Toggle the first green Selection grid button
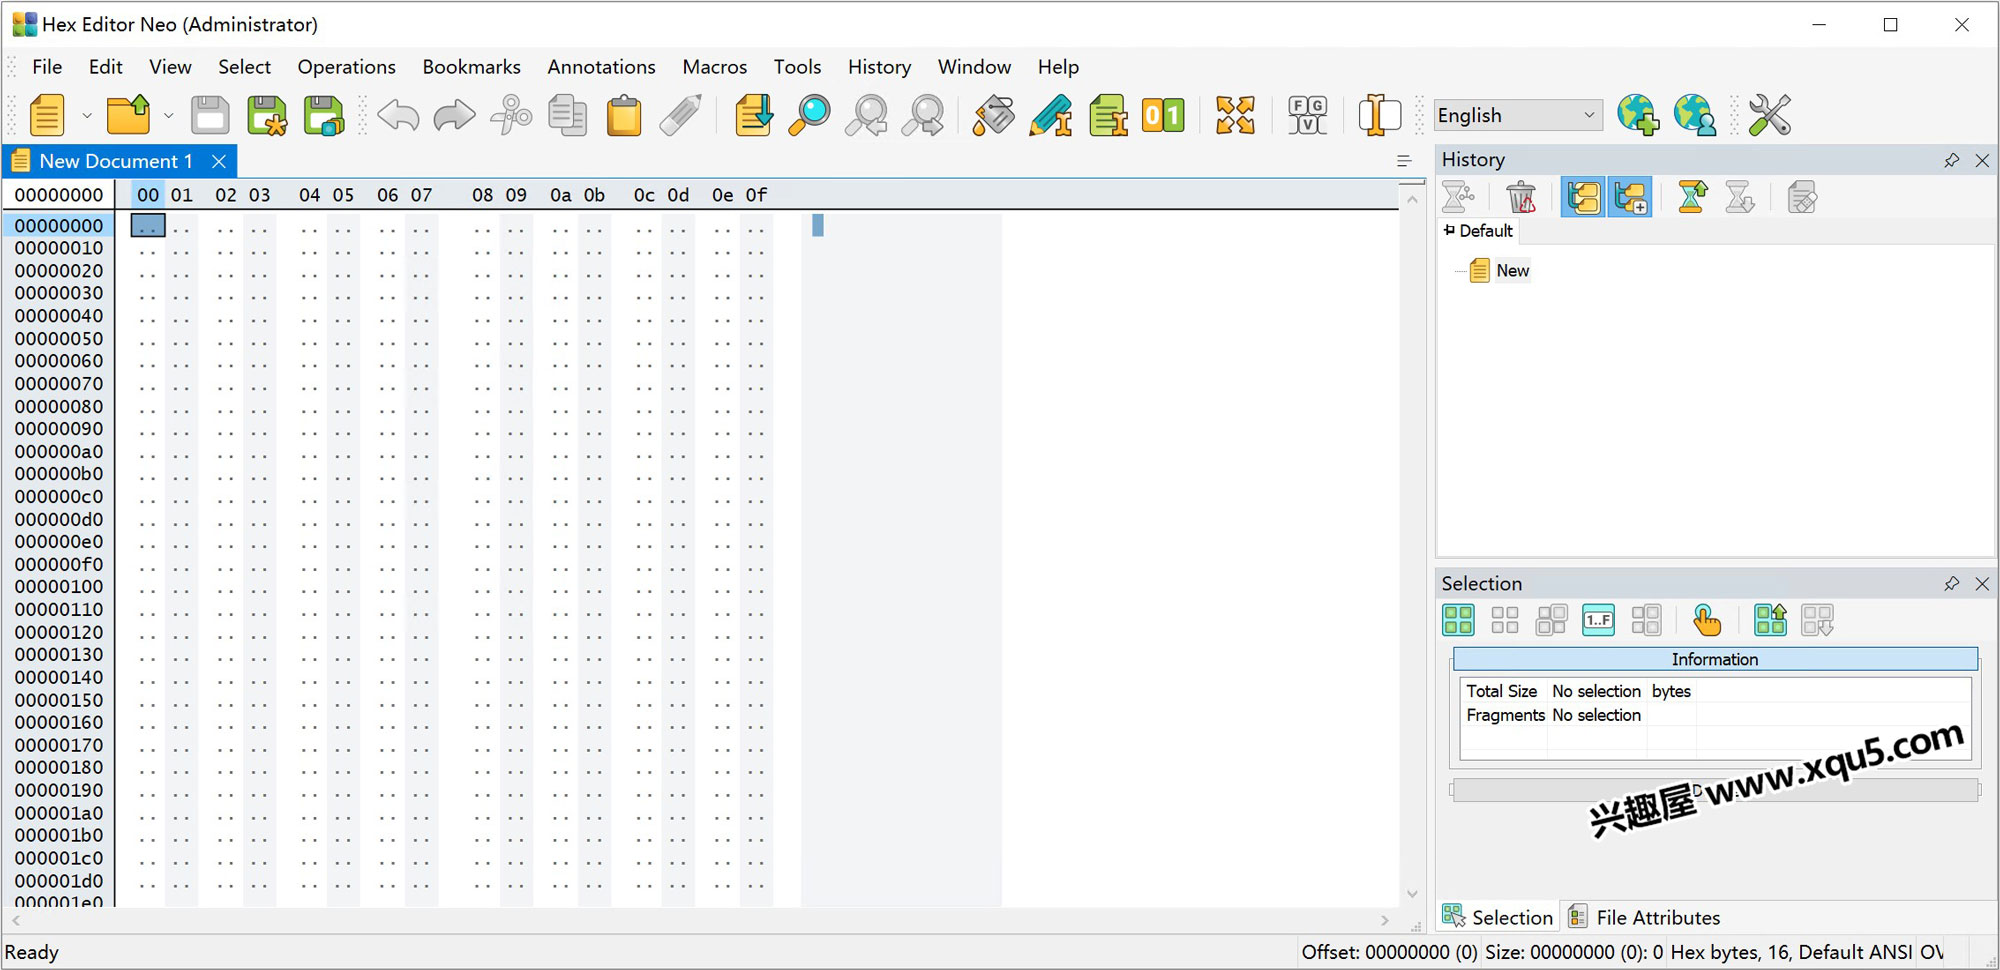 point(1458,620)
